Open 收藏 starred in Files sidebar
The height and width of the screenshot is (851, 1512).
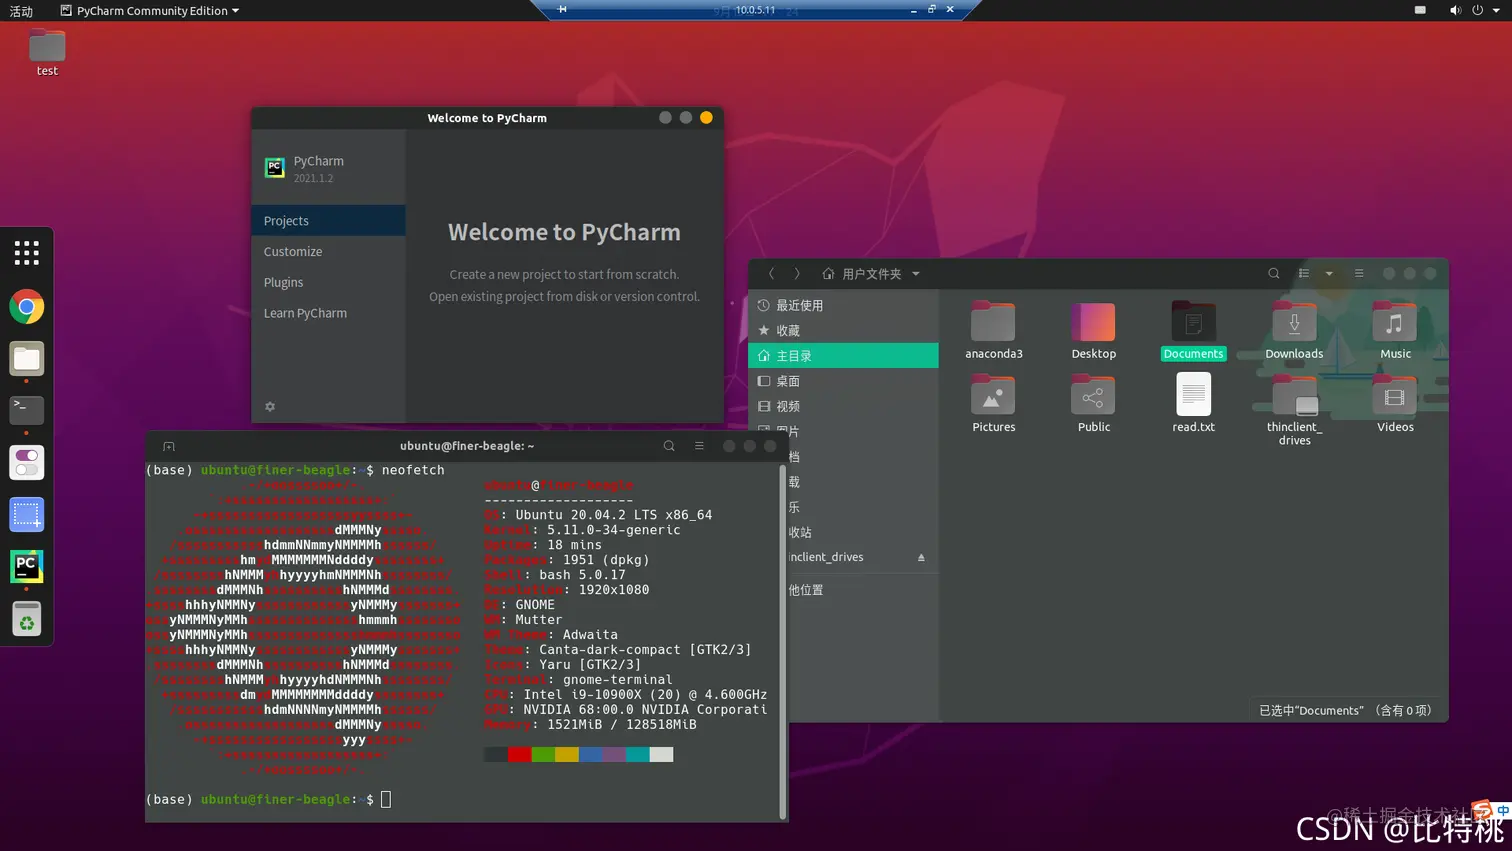coord(843,330)
